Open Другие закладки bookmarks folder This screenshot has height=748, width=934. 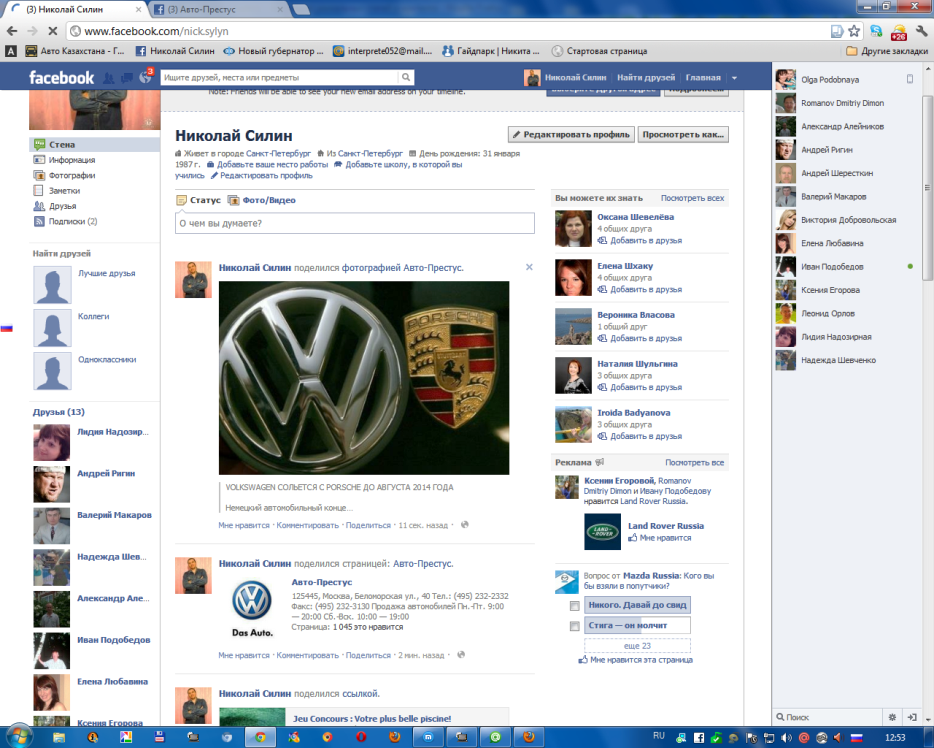tap(887, 51)
